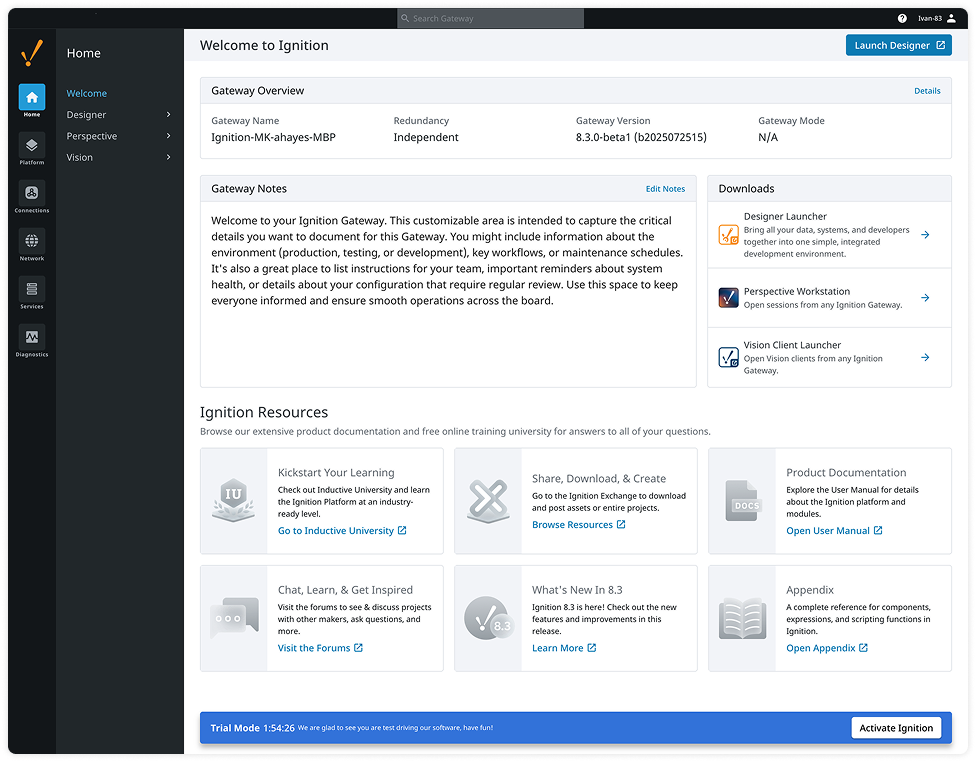This screenshot has height=762, width=976.
Task: Focus the Search Gateway field
Action: tap(490, 18)
